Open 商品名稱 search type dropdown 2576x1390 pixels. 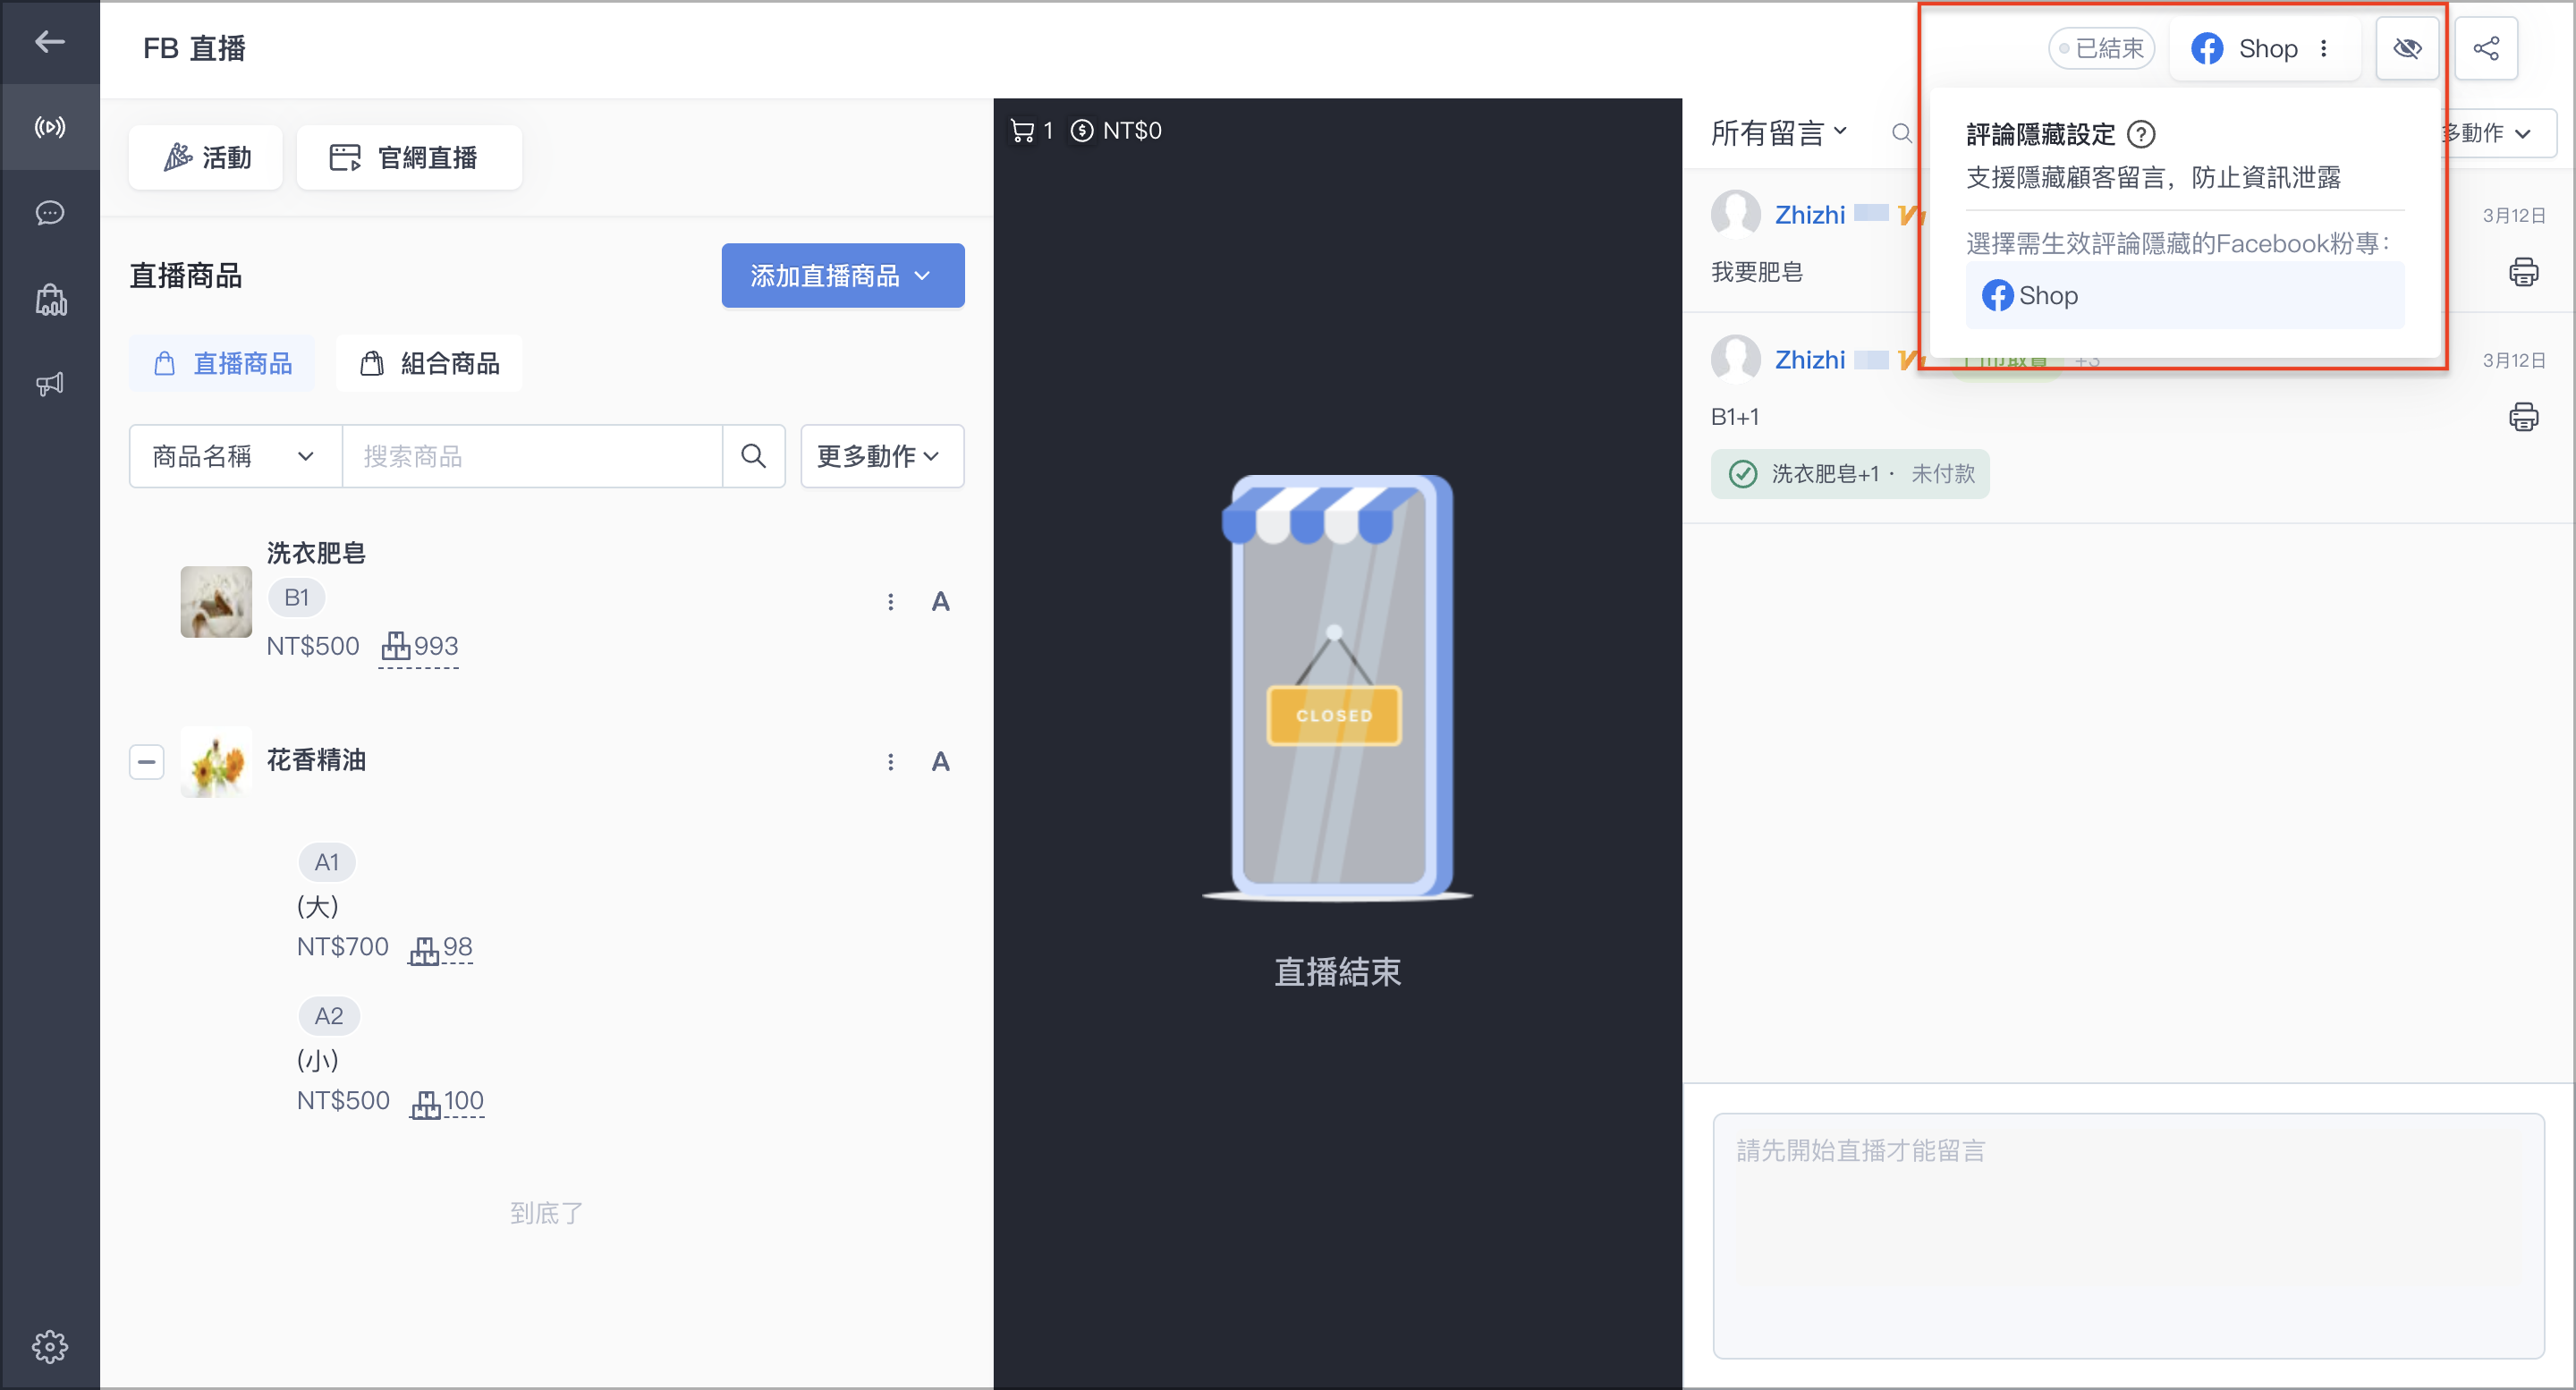click(235, 456)
